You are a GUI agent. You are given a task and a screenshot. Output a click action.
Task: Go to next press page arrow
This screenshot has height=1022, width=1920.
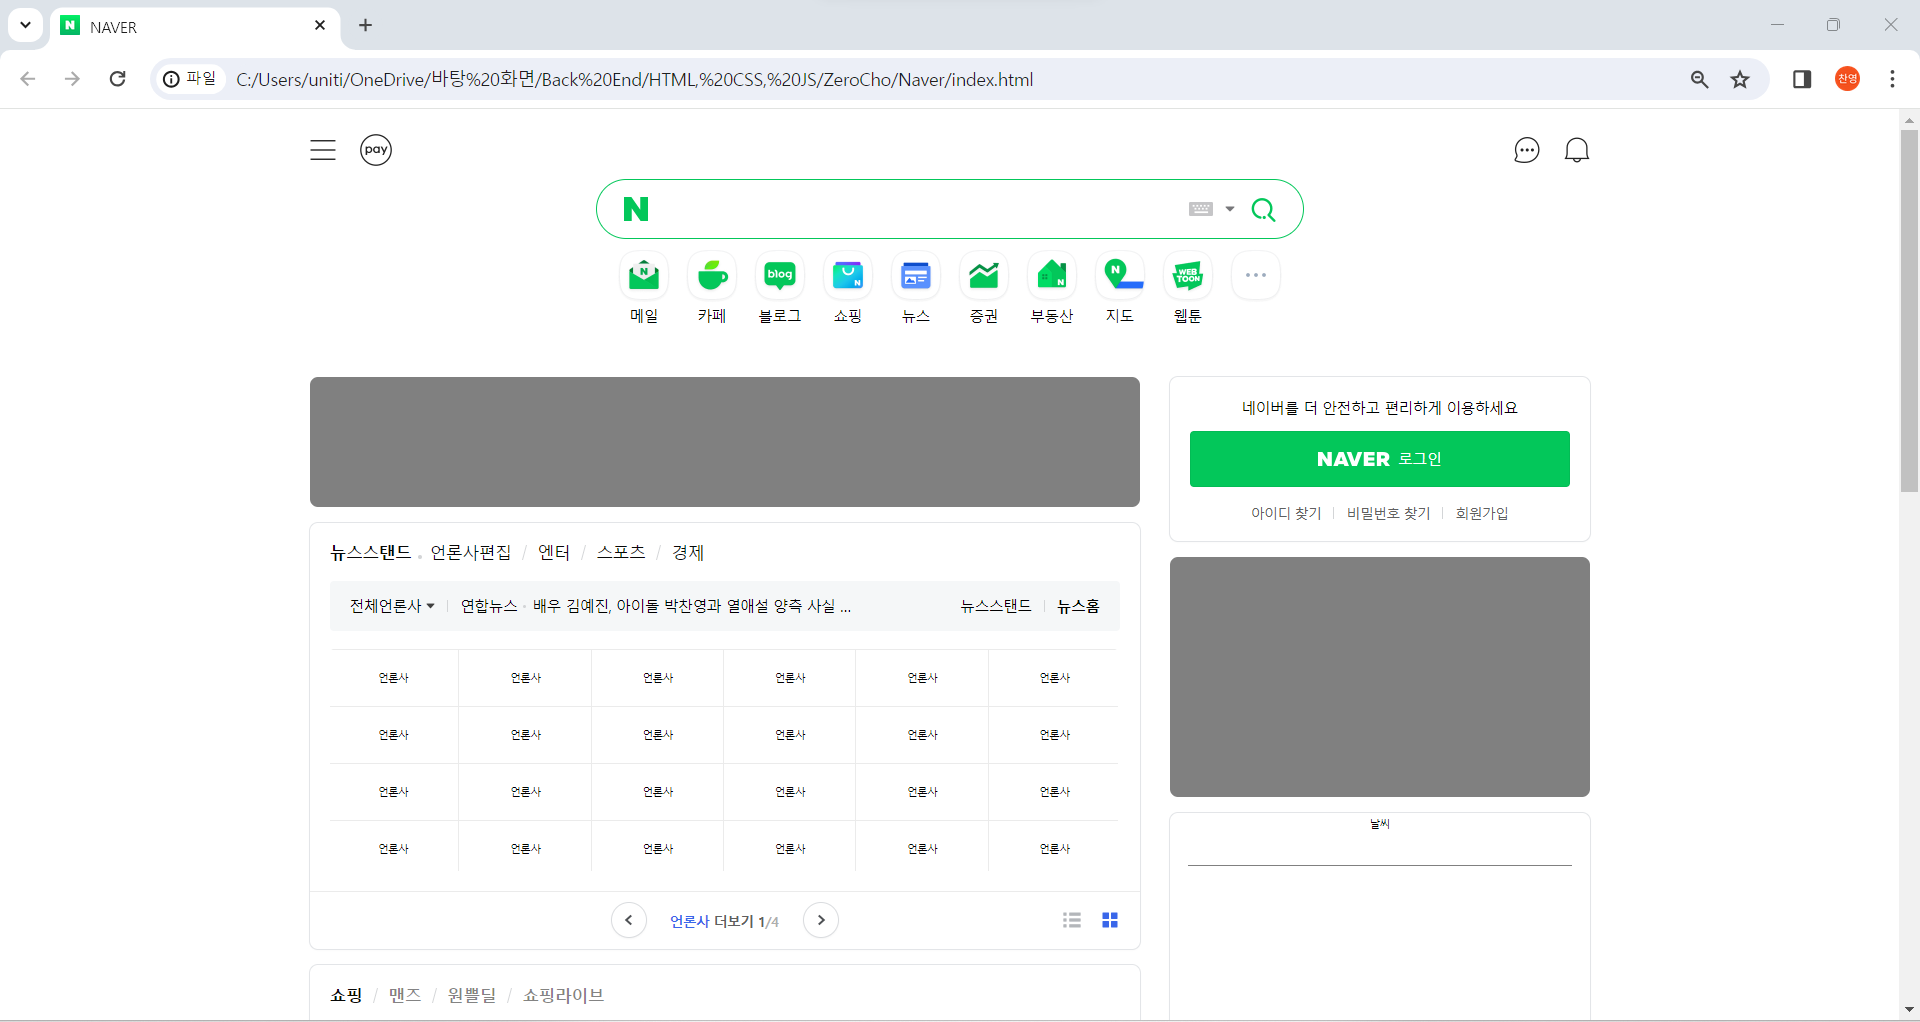[x=821, y=920]
